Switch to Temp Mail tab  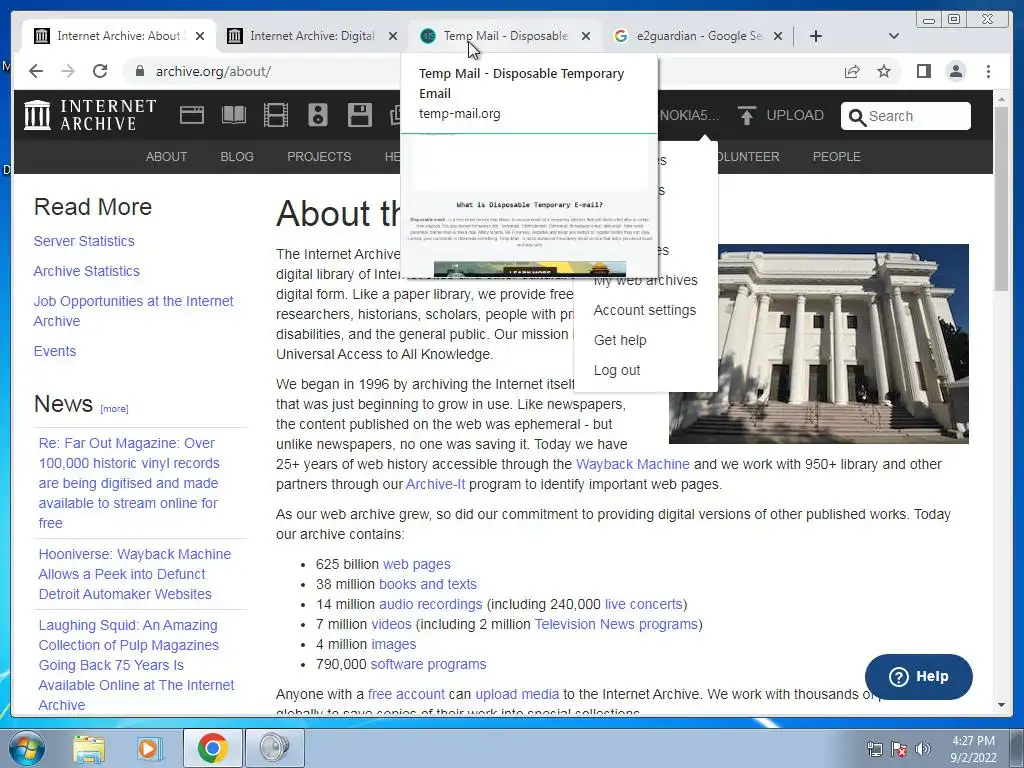coord(504,36)
